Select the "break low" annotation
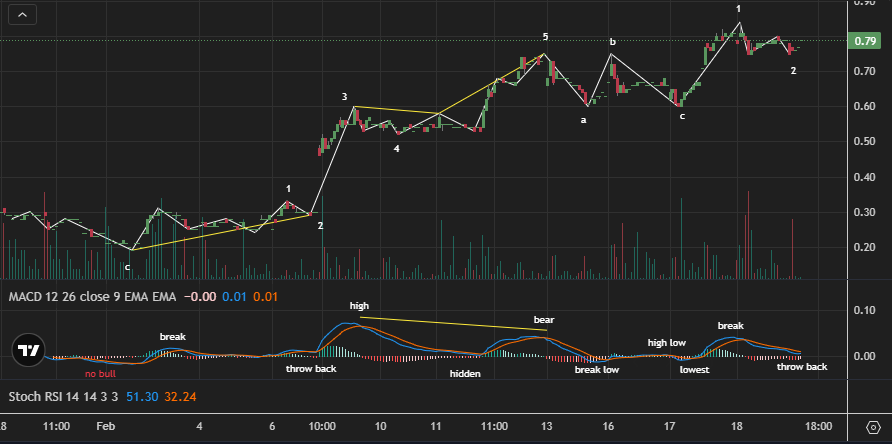The height and width of the screenshot is (444, 892). click(597, 369)
